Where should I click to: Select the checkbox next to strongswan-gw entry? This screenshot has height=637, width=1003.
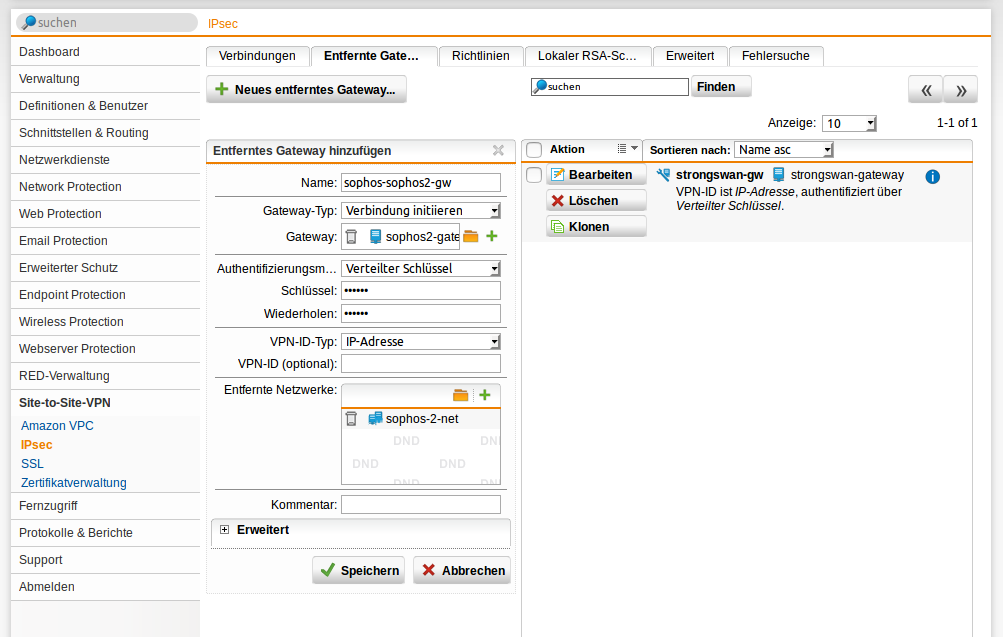[x=533, y=173]
